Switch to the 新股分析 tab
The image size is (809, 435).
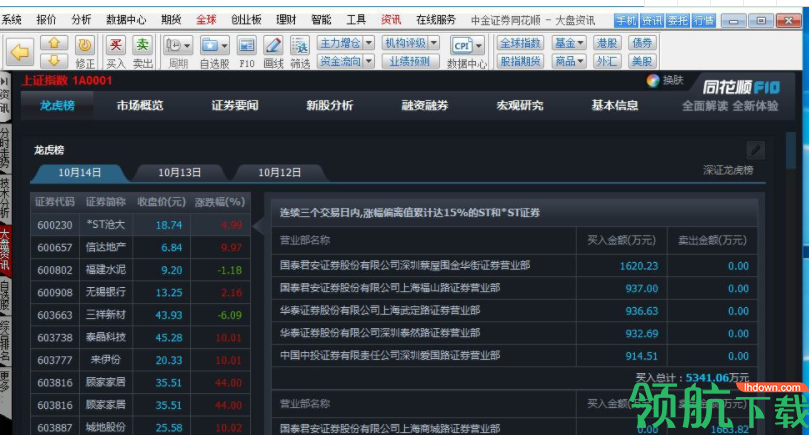pyautogui.click(x=330, y=106)
